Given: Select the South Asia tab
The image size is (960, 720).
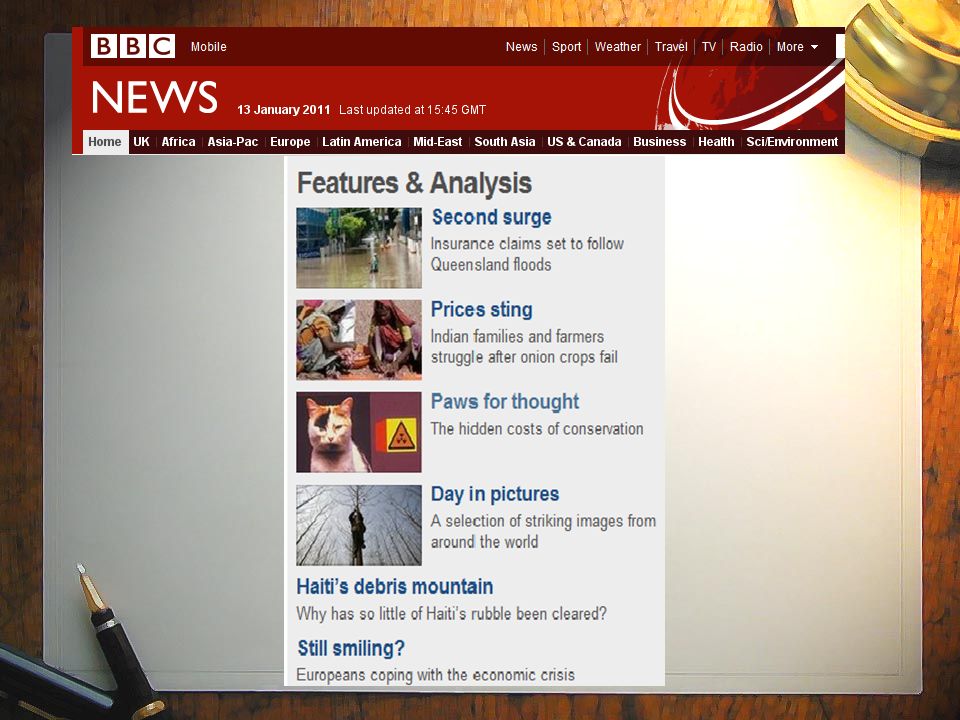Looking at the screenshot, I should coord(504,141).
